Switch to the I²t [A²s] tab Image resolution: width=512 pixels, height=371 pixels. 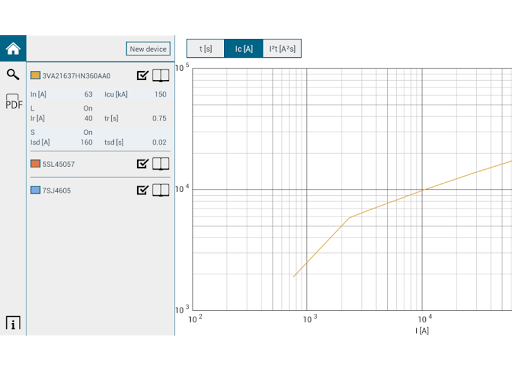pyautogui.click(x=282, y=49)
